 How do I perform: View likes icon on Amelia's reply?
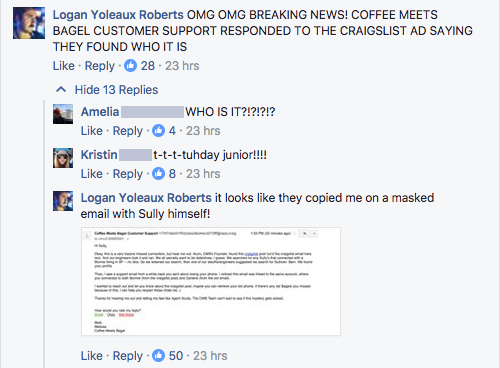pyautogui.click(x=158, y=131)
